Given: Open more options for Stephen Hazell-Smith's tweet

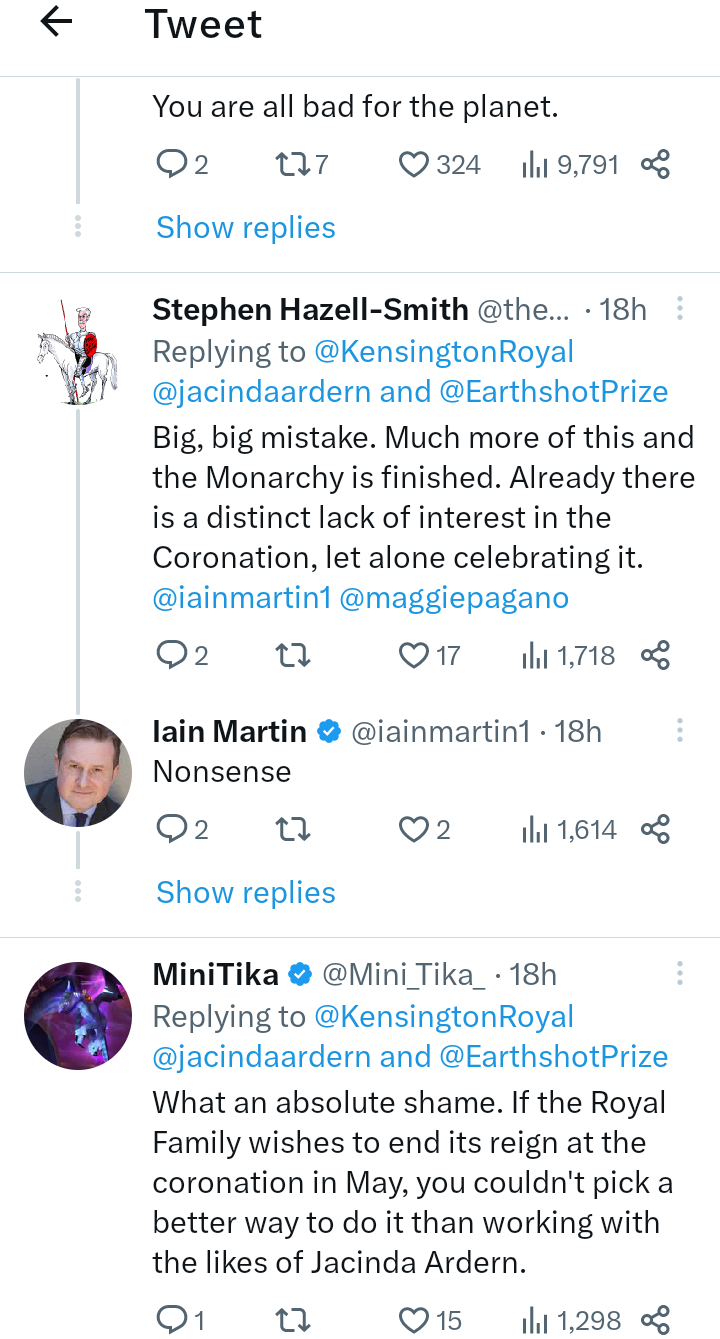Looking at the screenshot, I should (679, 309).
